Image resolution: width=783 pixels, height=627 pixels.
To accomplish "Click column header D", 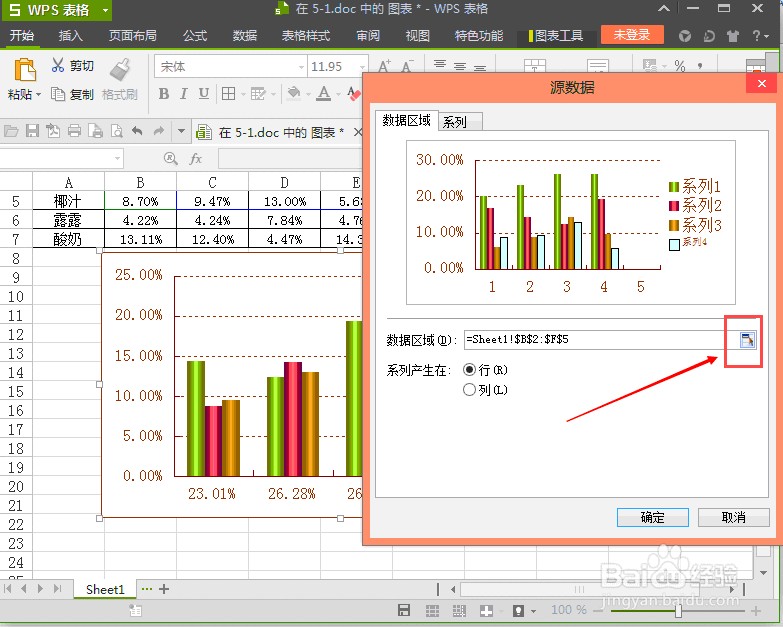I will click(x=284, y=182).
